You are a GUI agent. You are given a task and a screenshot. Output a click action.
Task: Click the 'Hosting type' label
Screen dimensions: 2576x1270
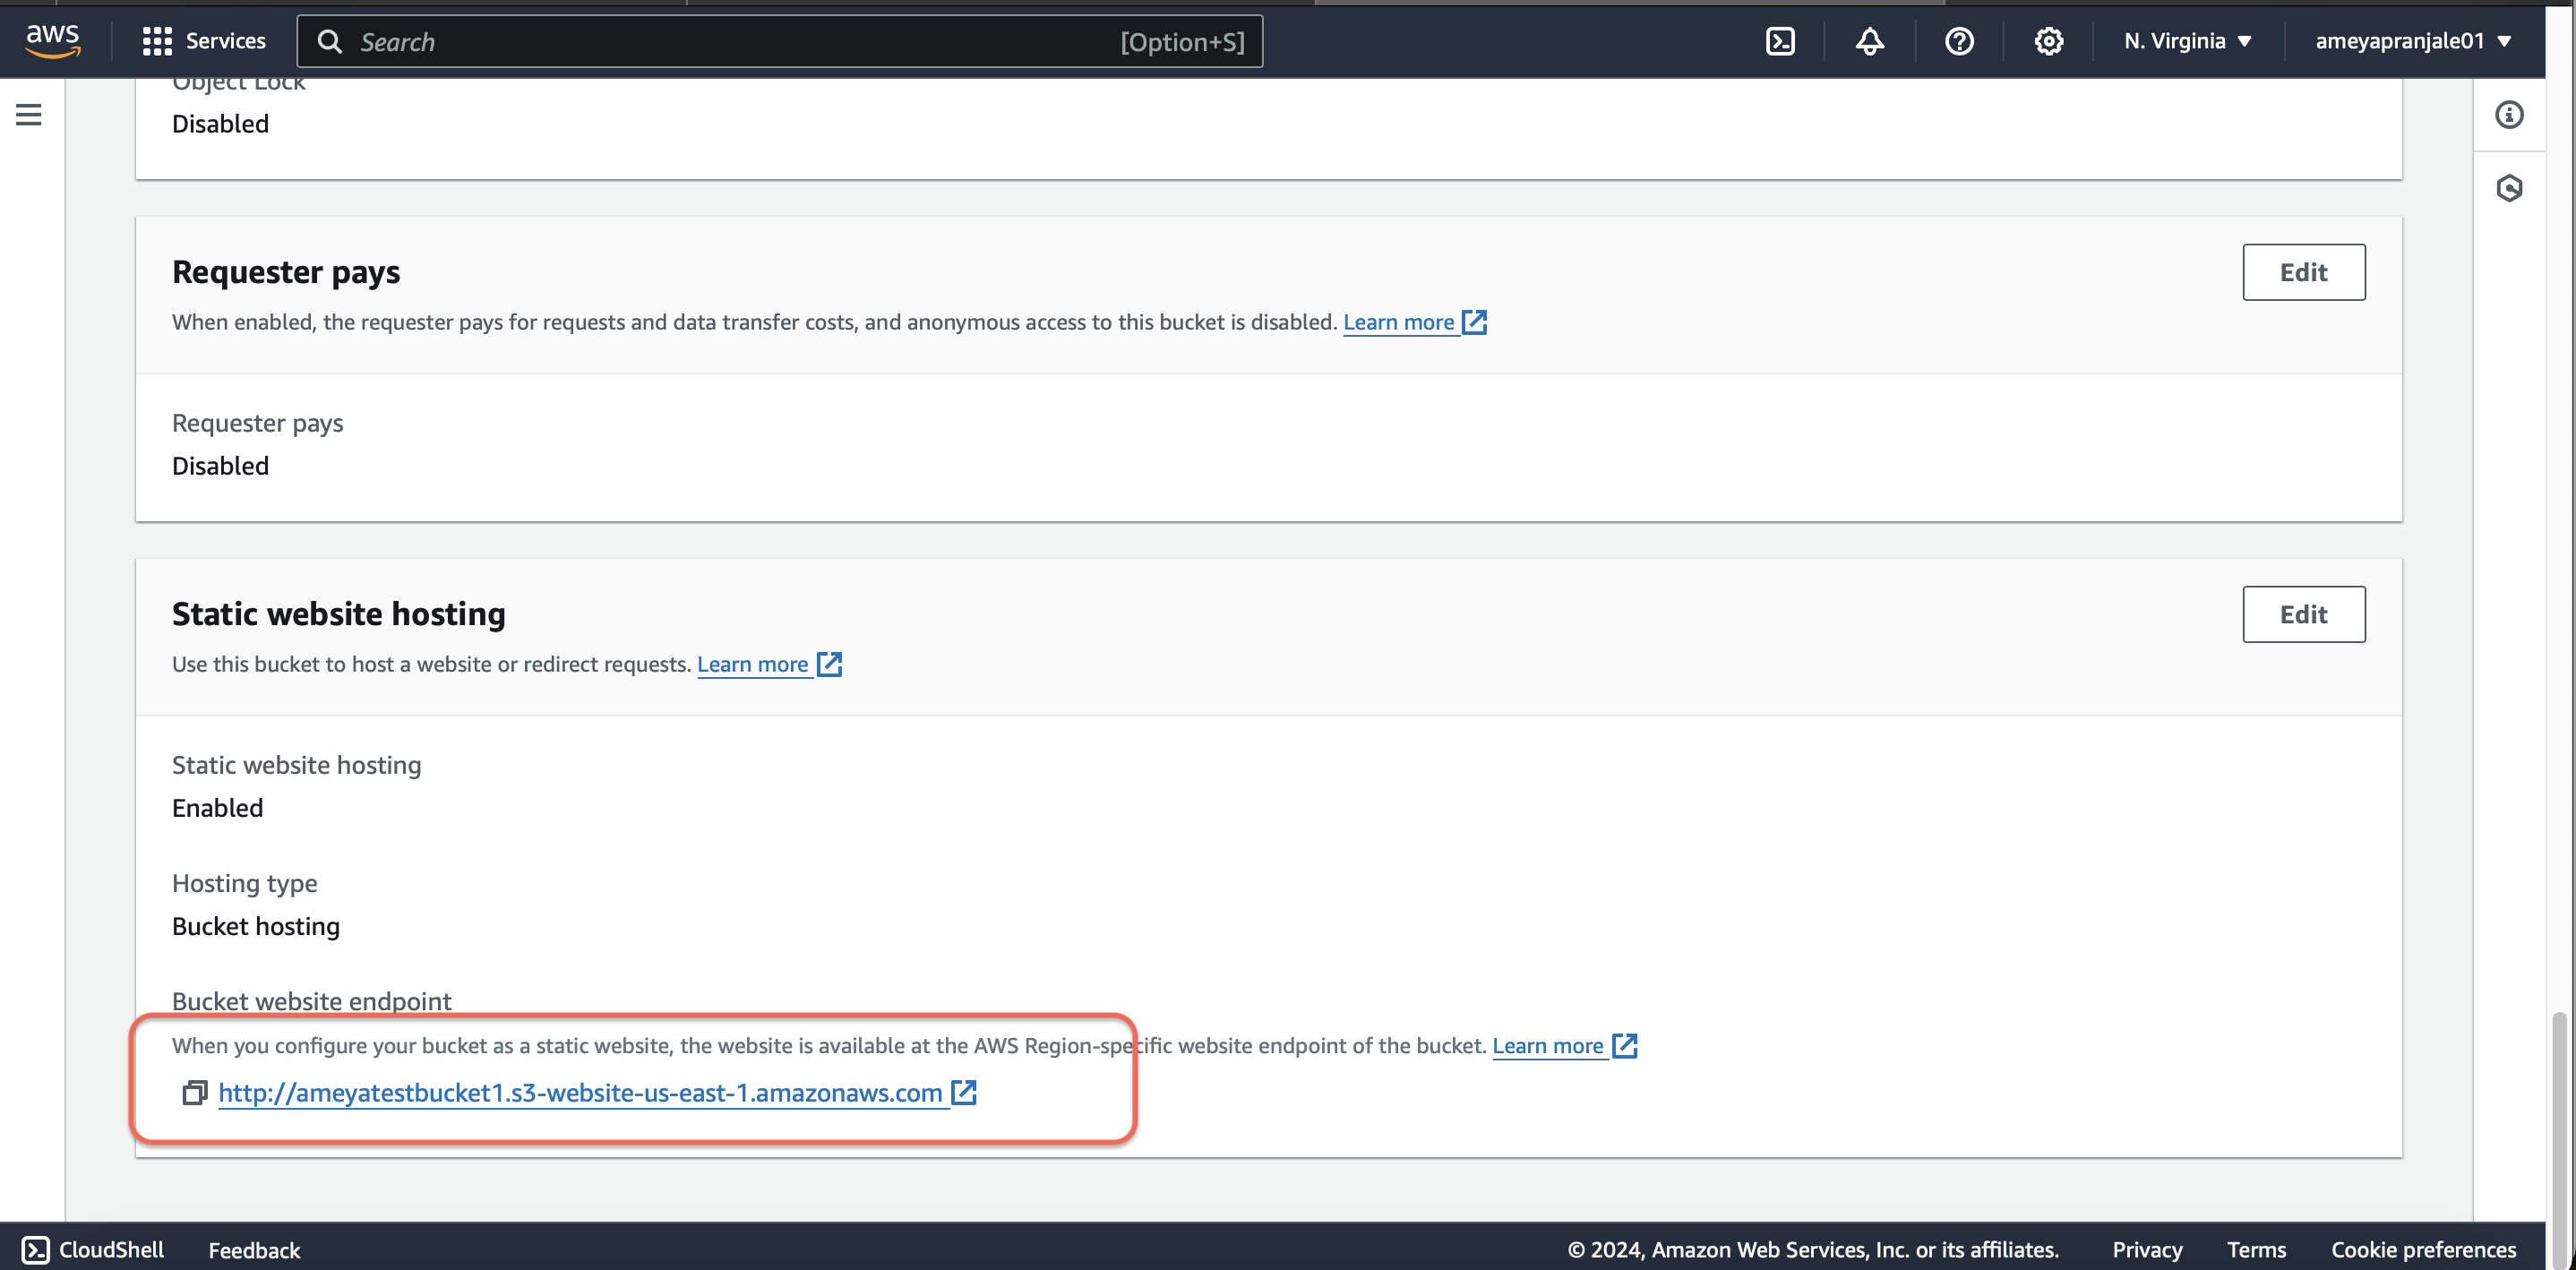pyautogui.click(x=245, y=883)
